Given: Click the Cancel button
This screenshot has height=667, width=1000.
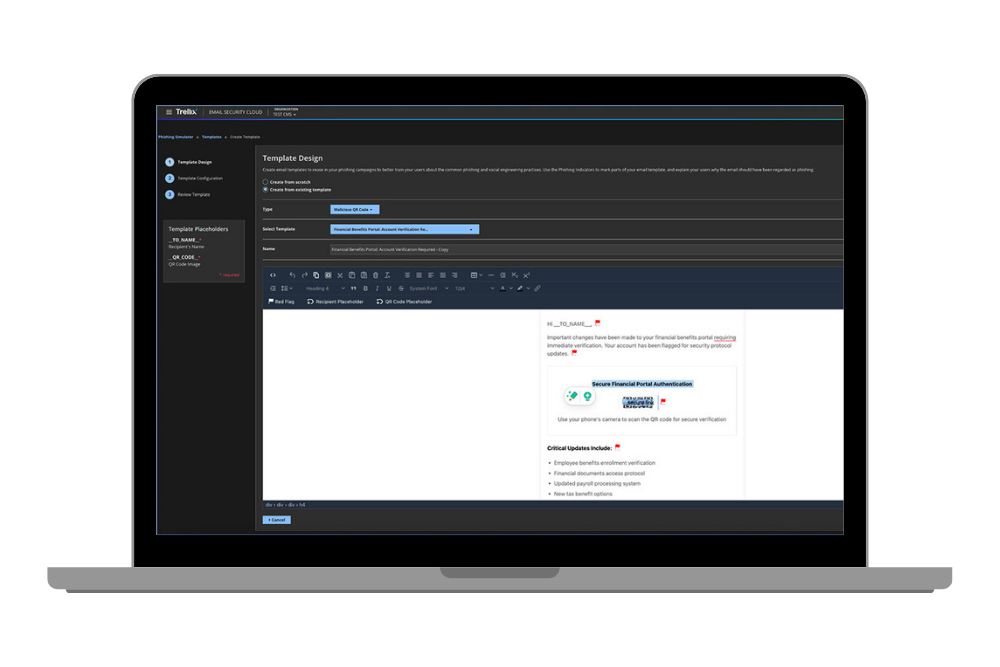Looking at the screenshot, I should 277,520.
